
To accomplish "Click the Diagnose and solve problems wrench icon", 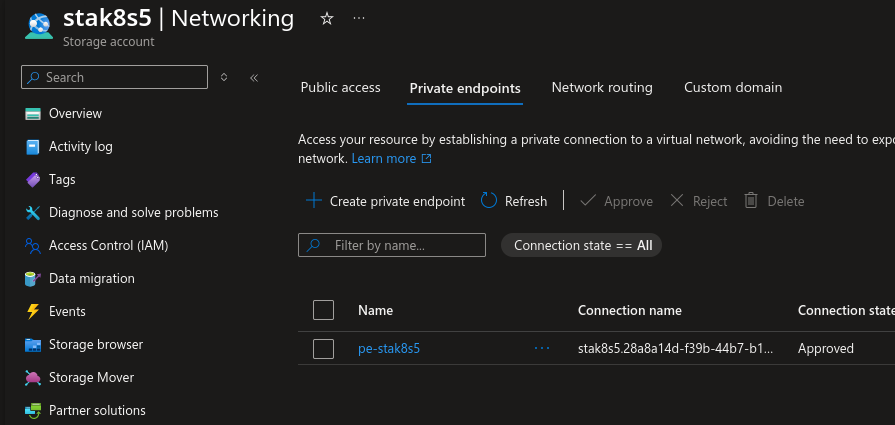I will [33, 213].
